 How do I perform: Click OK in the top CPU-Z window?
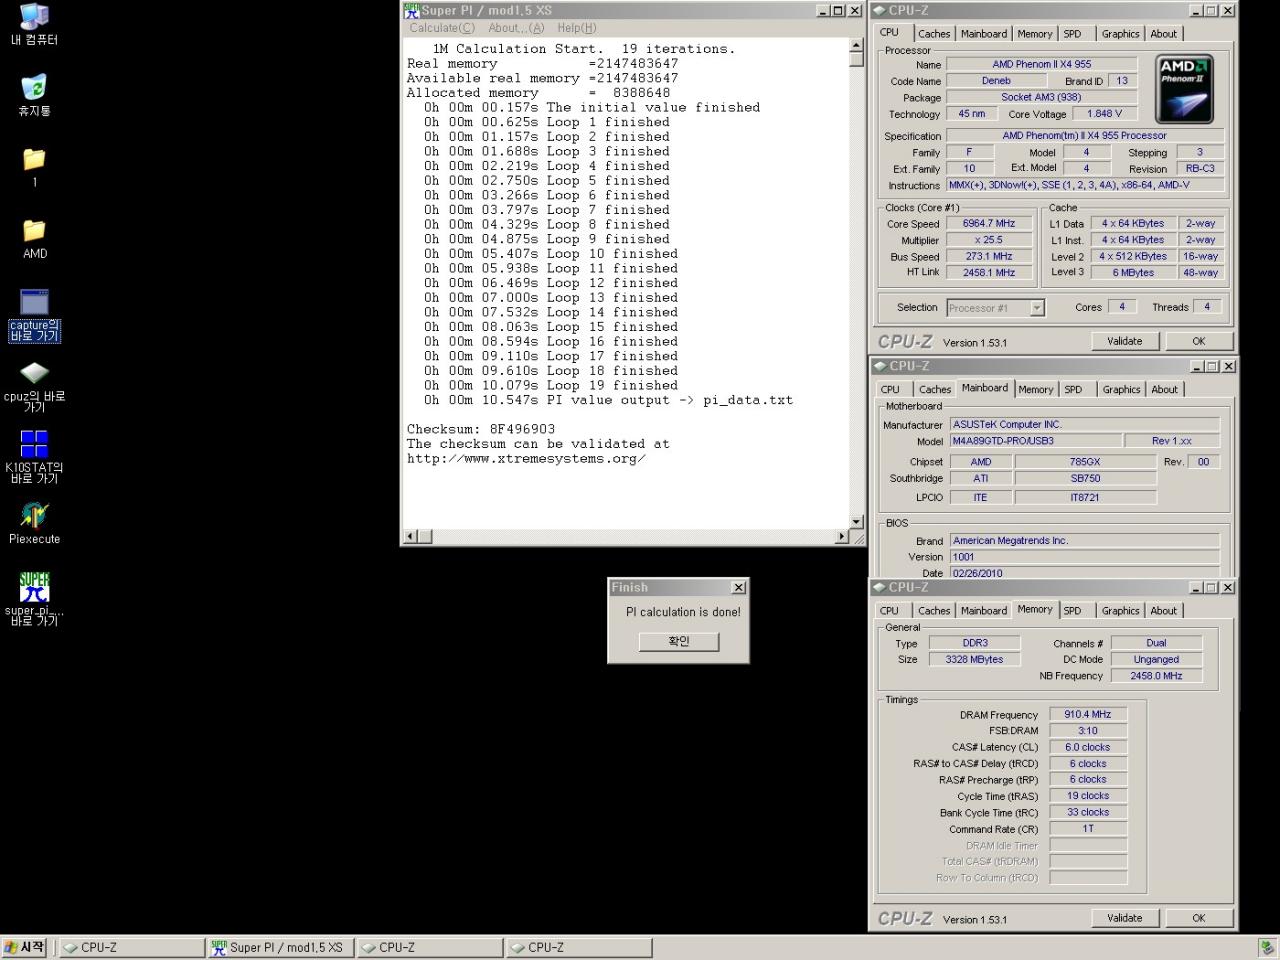pos(1198,341)
